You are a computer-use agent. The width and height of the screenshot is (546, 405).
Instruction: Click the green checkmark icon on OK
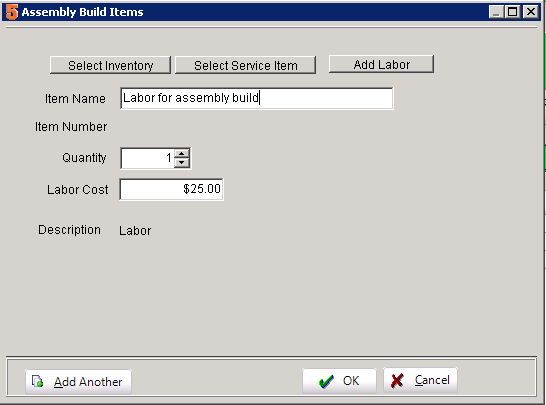tap(326, 382)
